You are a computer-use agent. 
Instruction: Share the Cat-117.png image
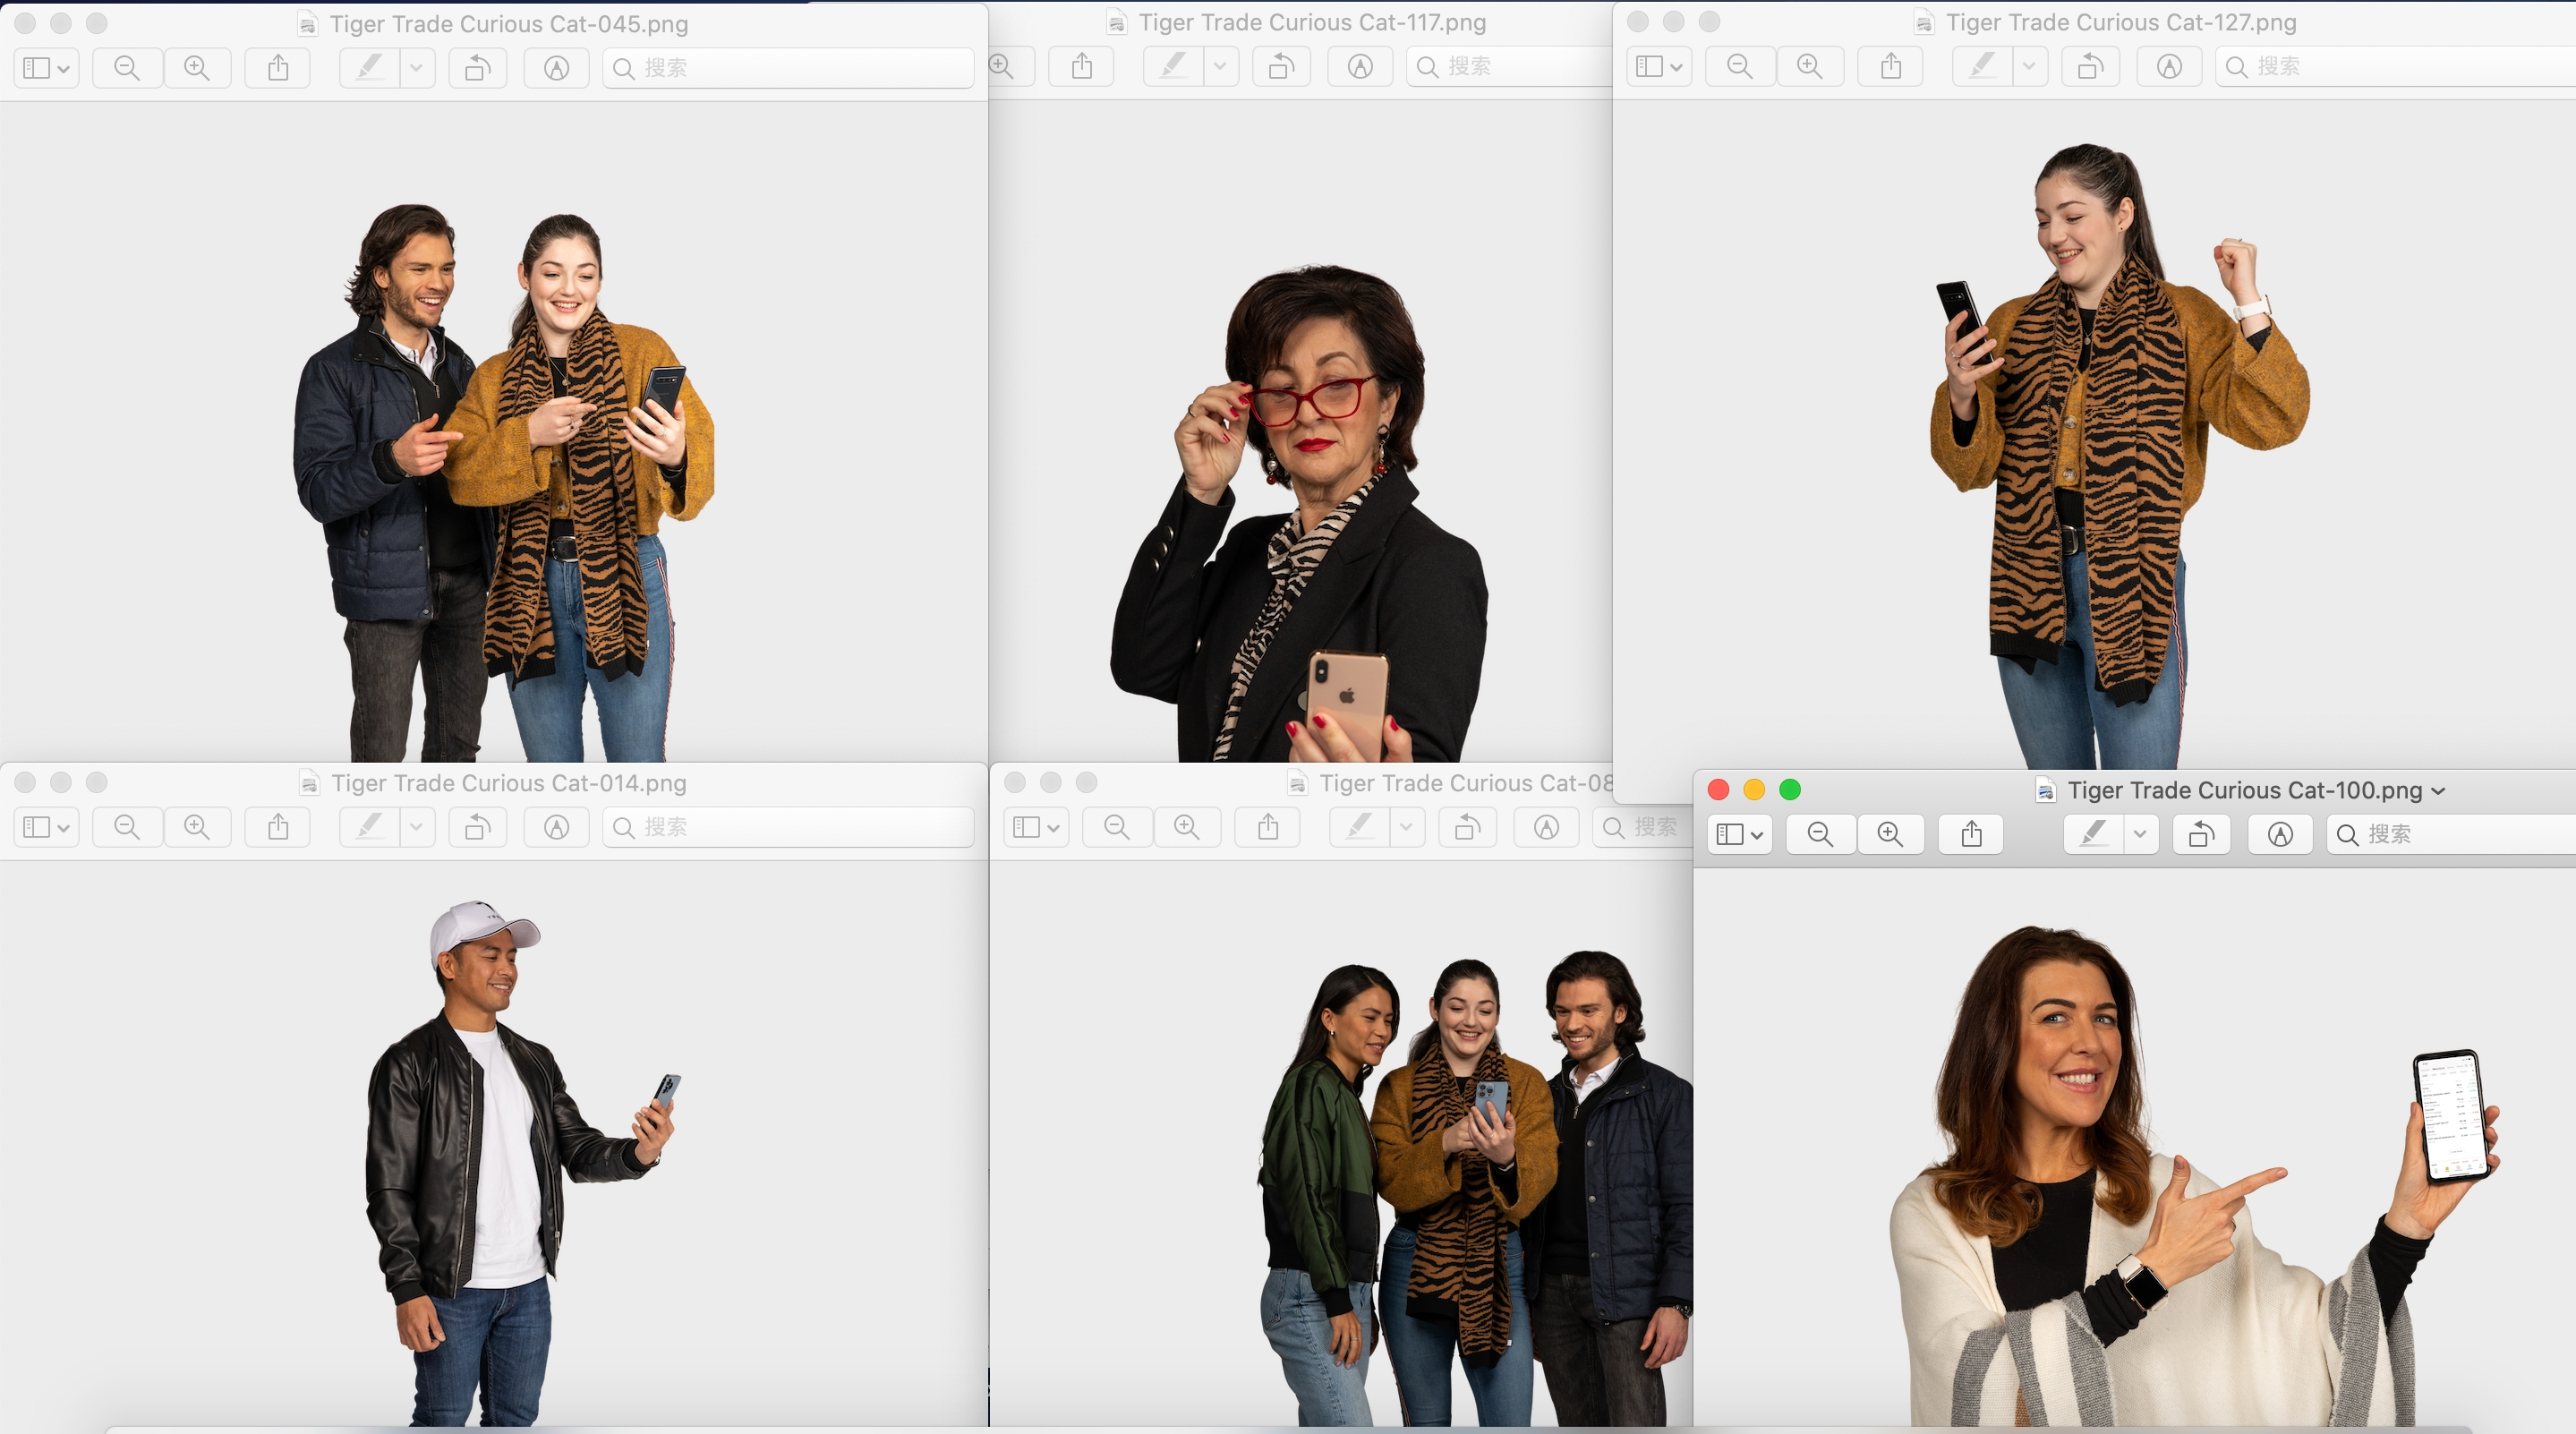pos(1082,67)
